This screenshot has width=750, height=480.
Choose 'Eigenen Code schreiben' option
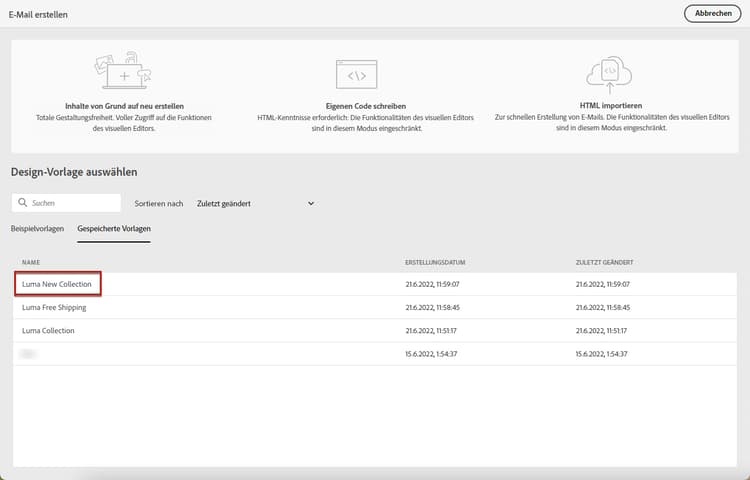coord(366,106)
